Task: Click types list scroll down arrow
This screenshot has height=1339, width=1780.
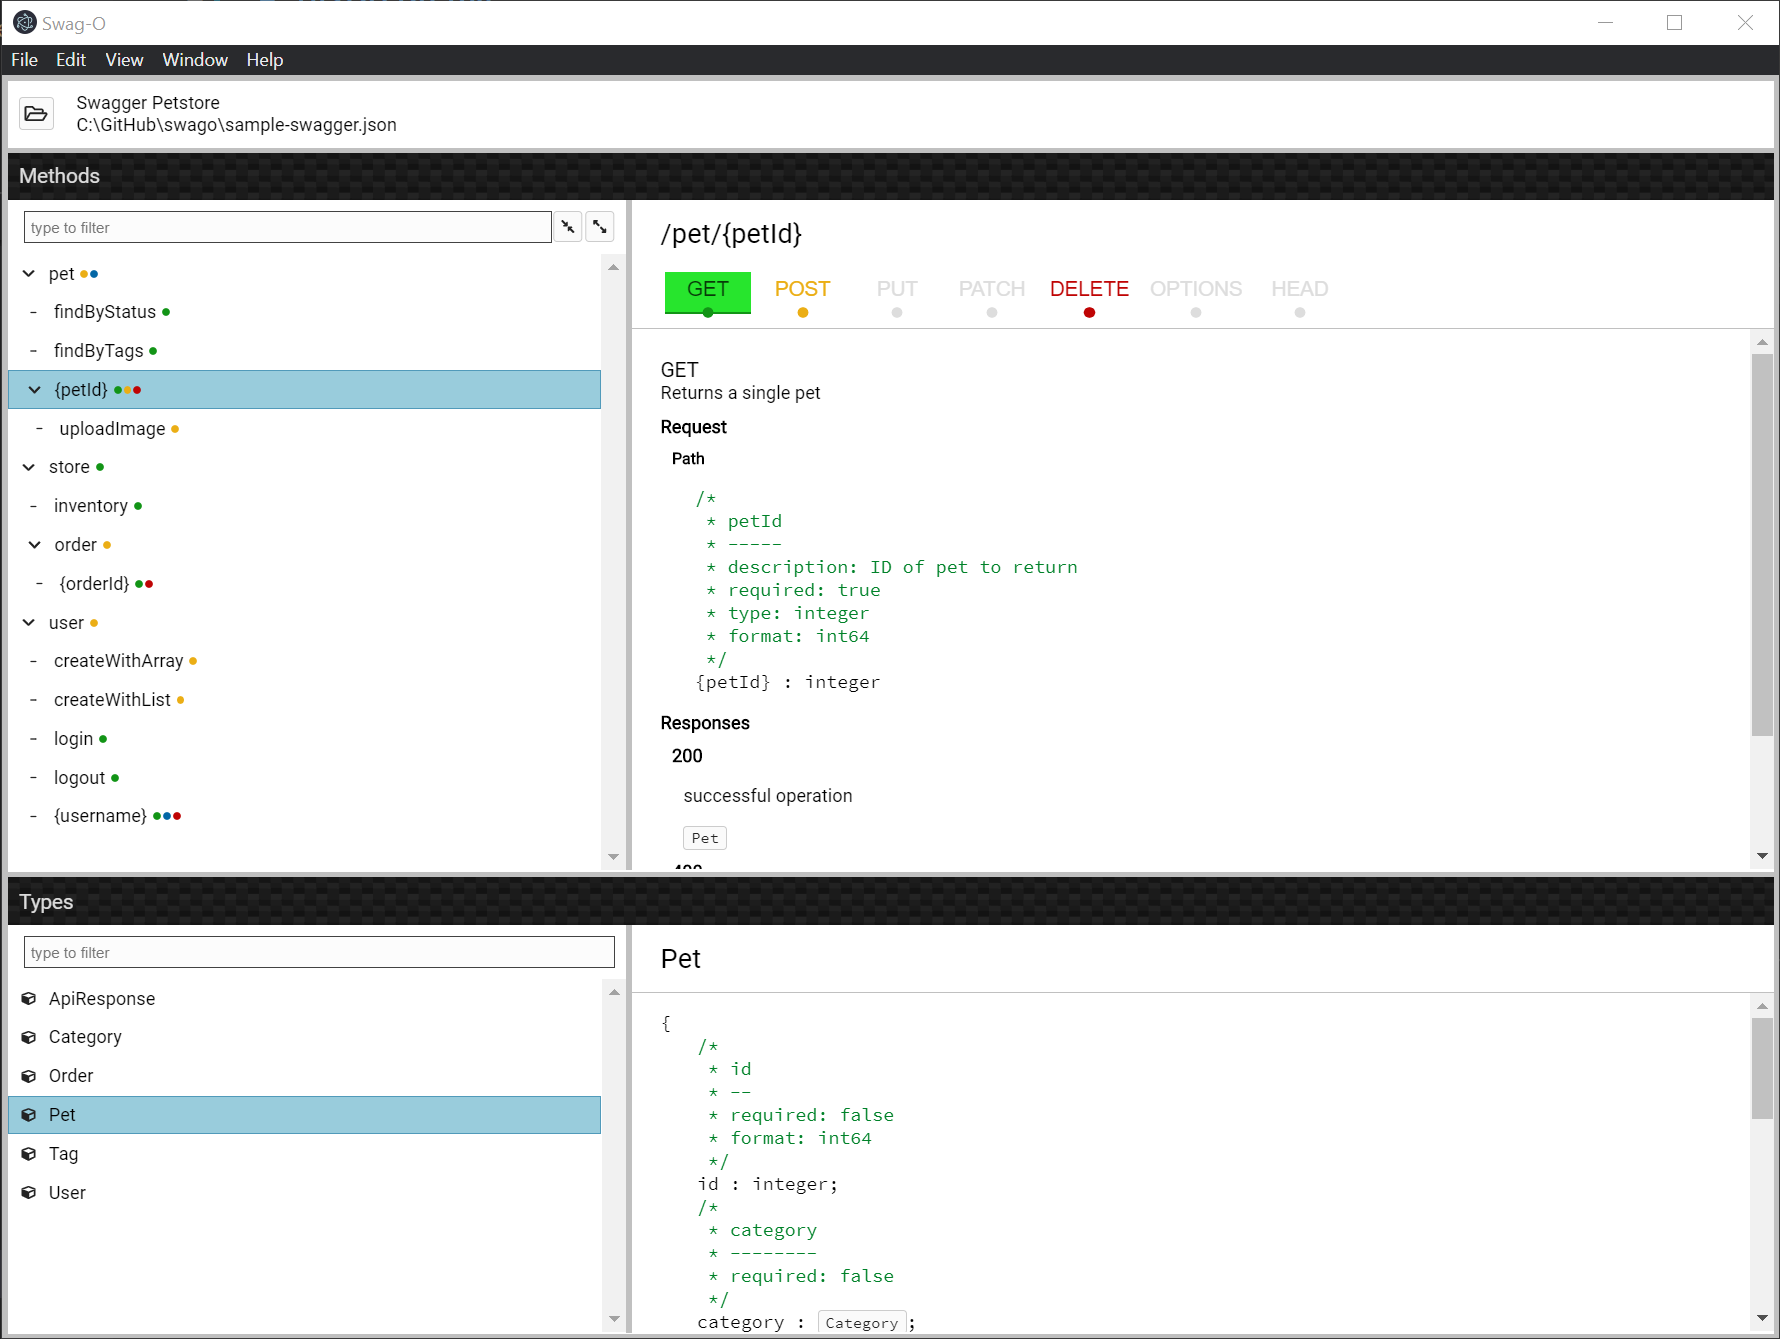Action: tap(614, 1319)
